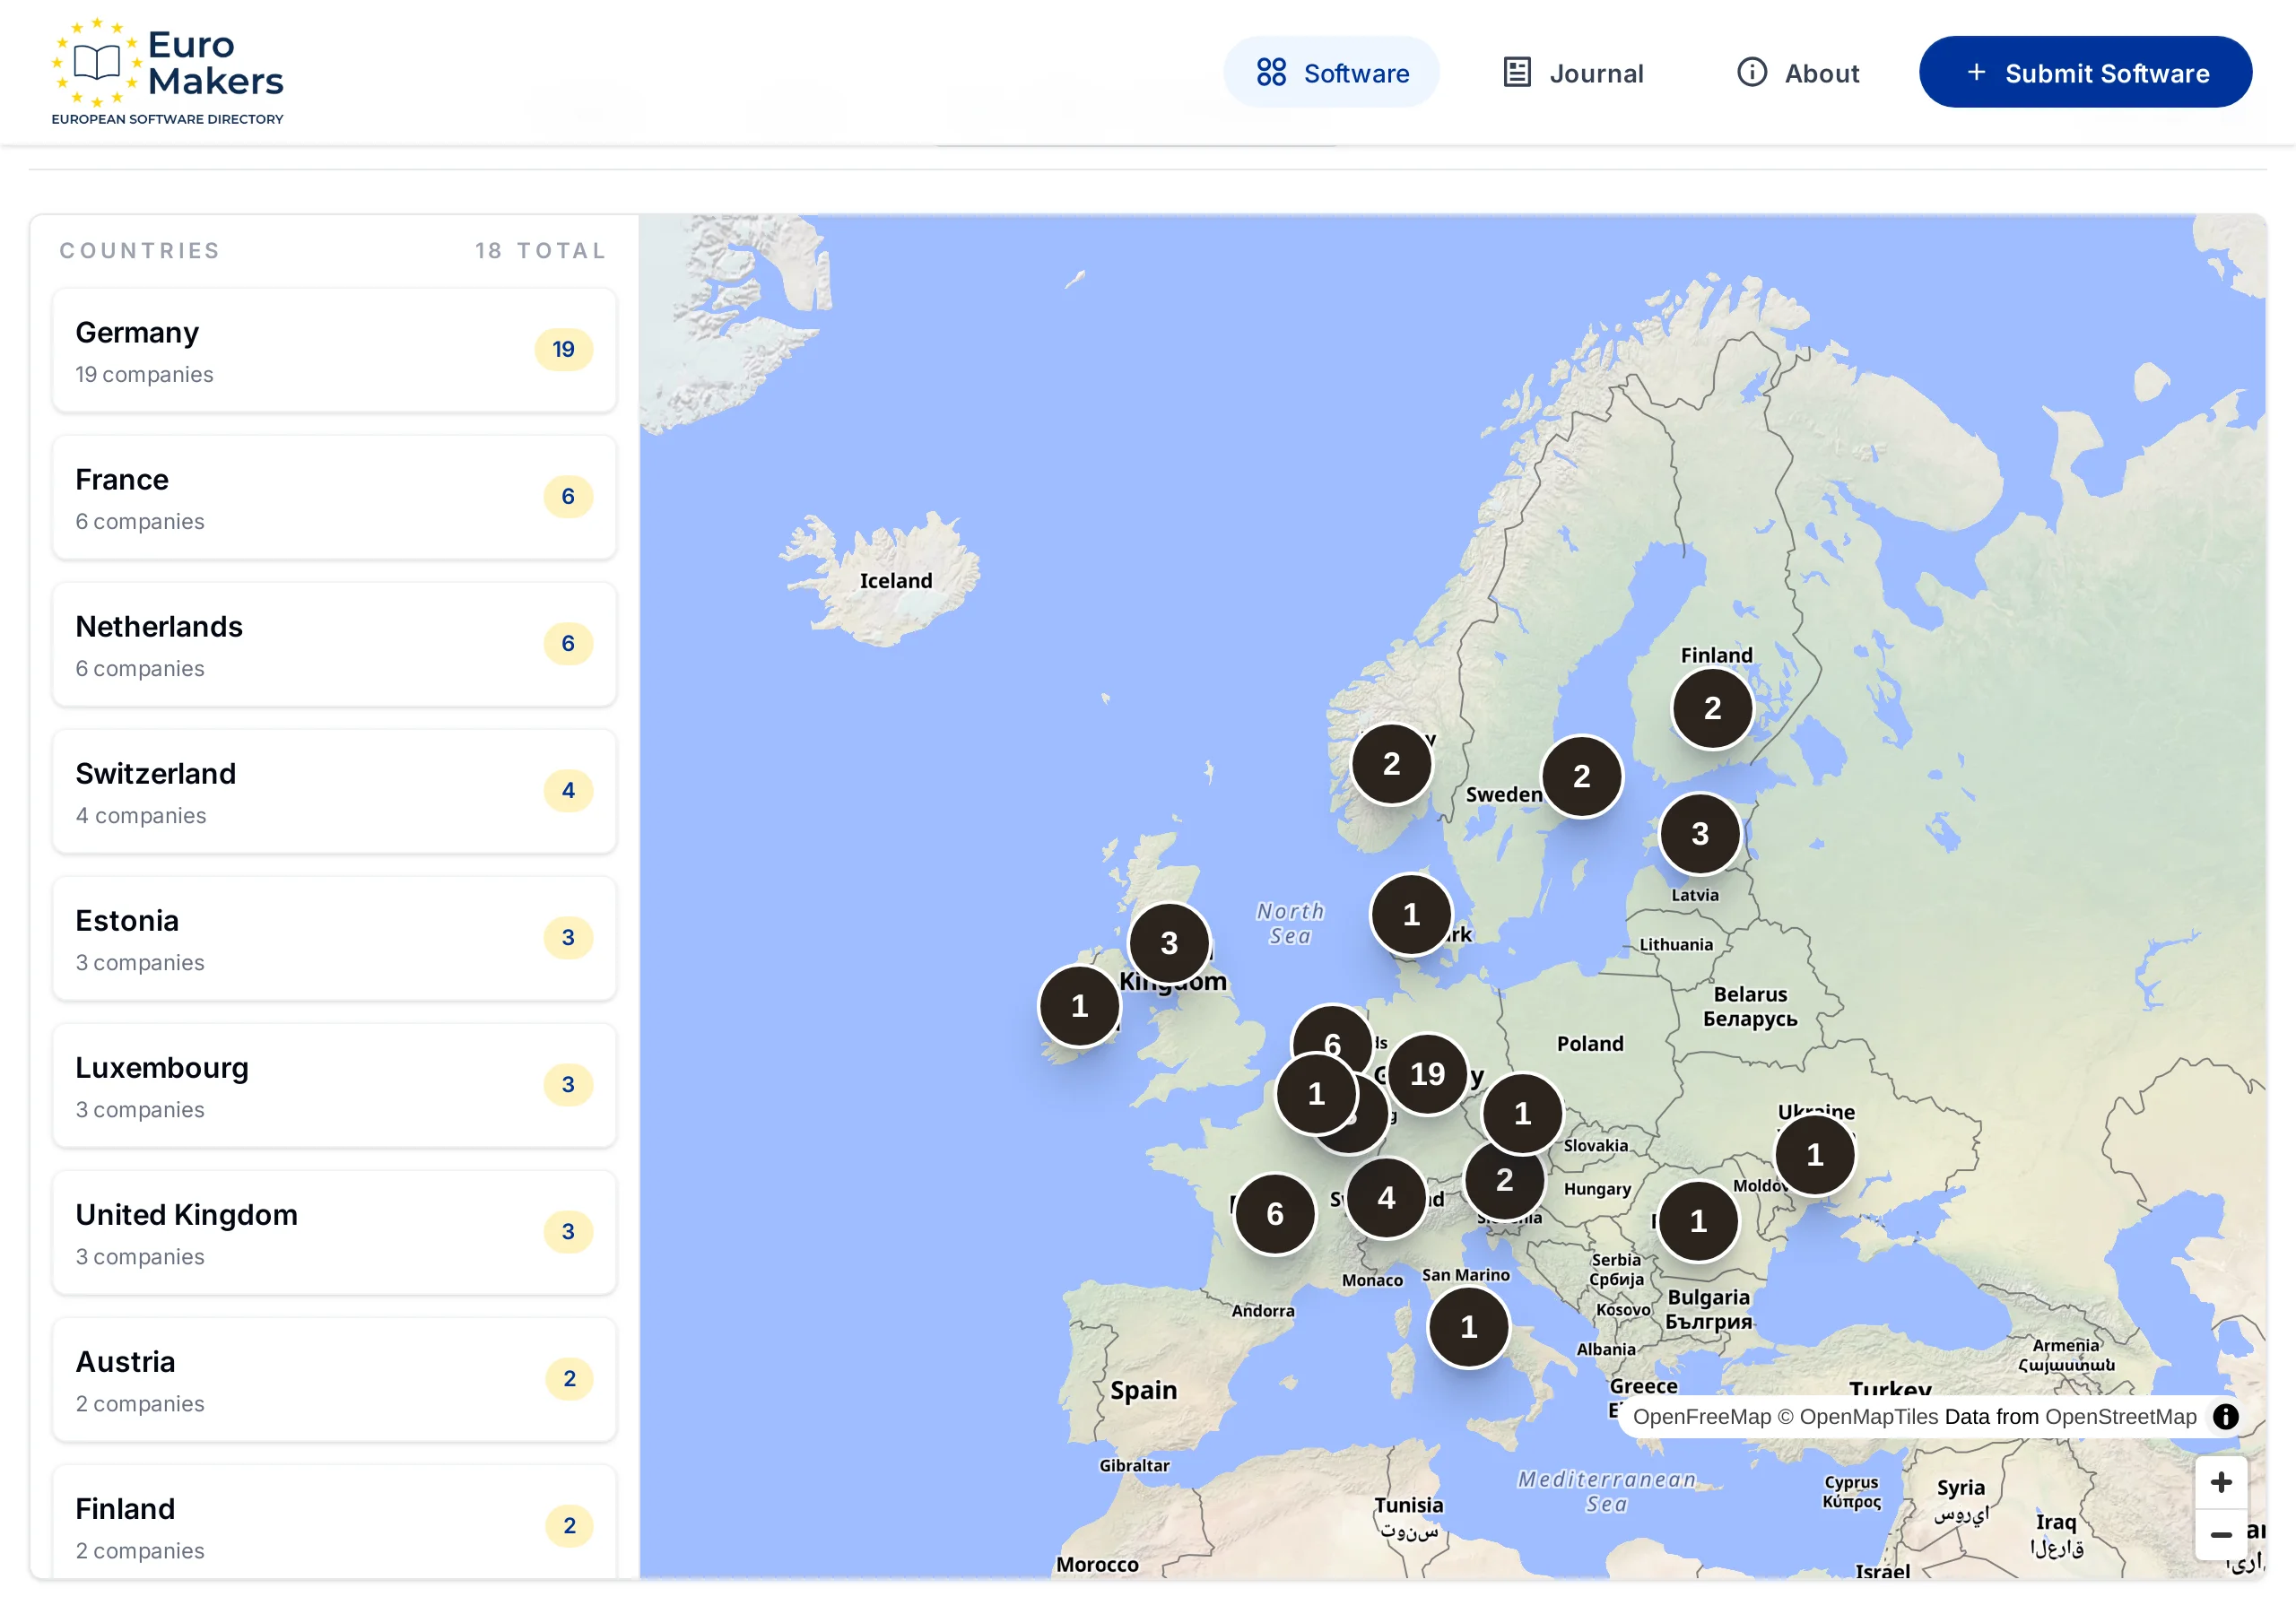The width and height of the screenshot is (2296, 1614).
Task: Click the Finland map marker showing 2
Action: tap(1712, 708)
